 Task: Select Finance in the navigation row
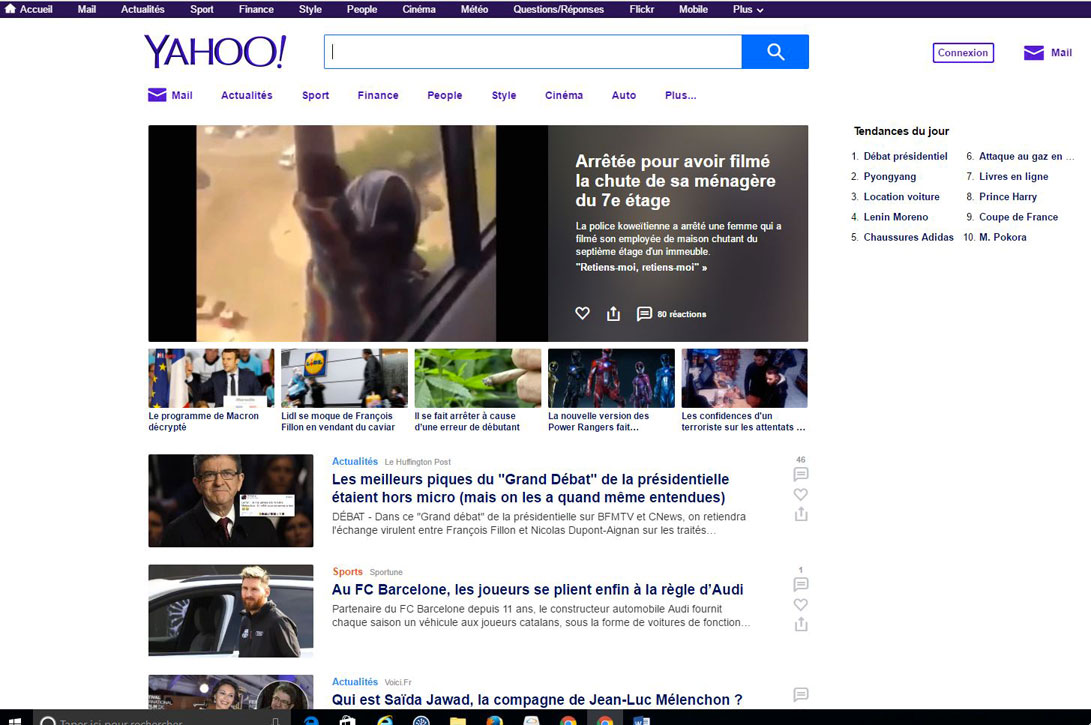pos(378,95)
